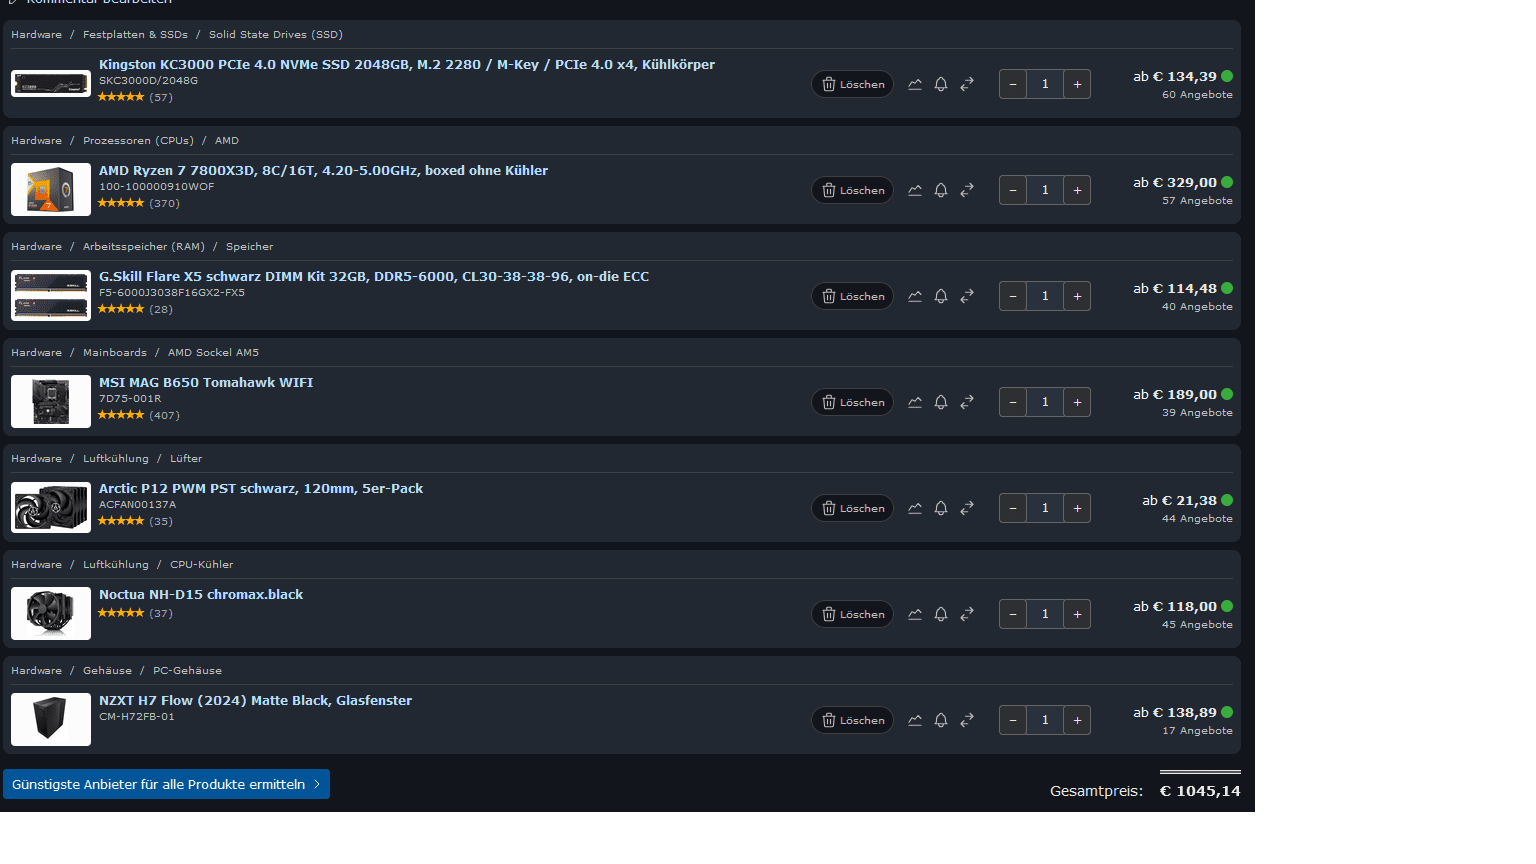Remove MSI MAG B650 Tomahawk via Löschen

pos(852,402)
